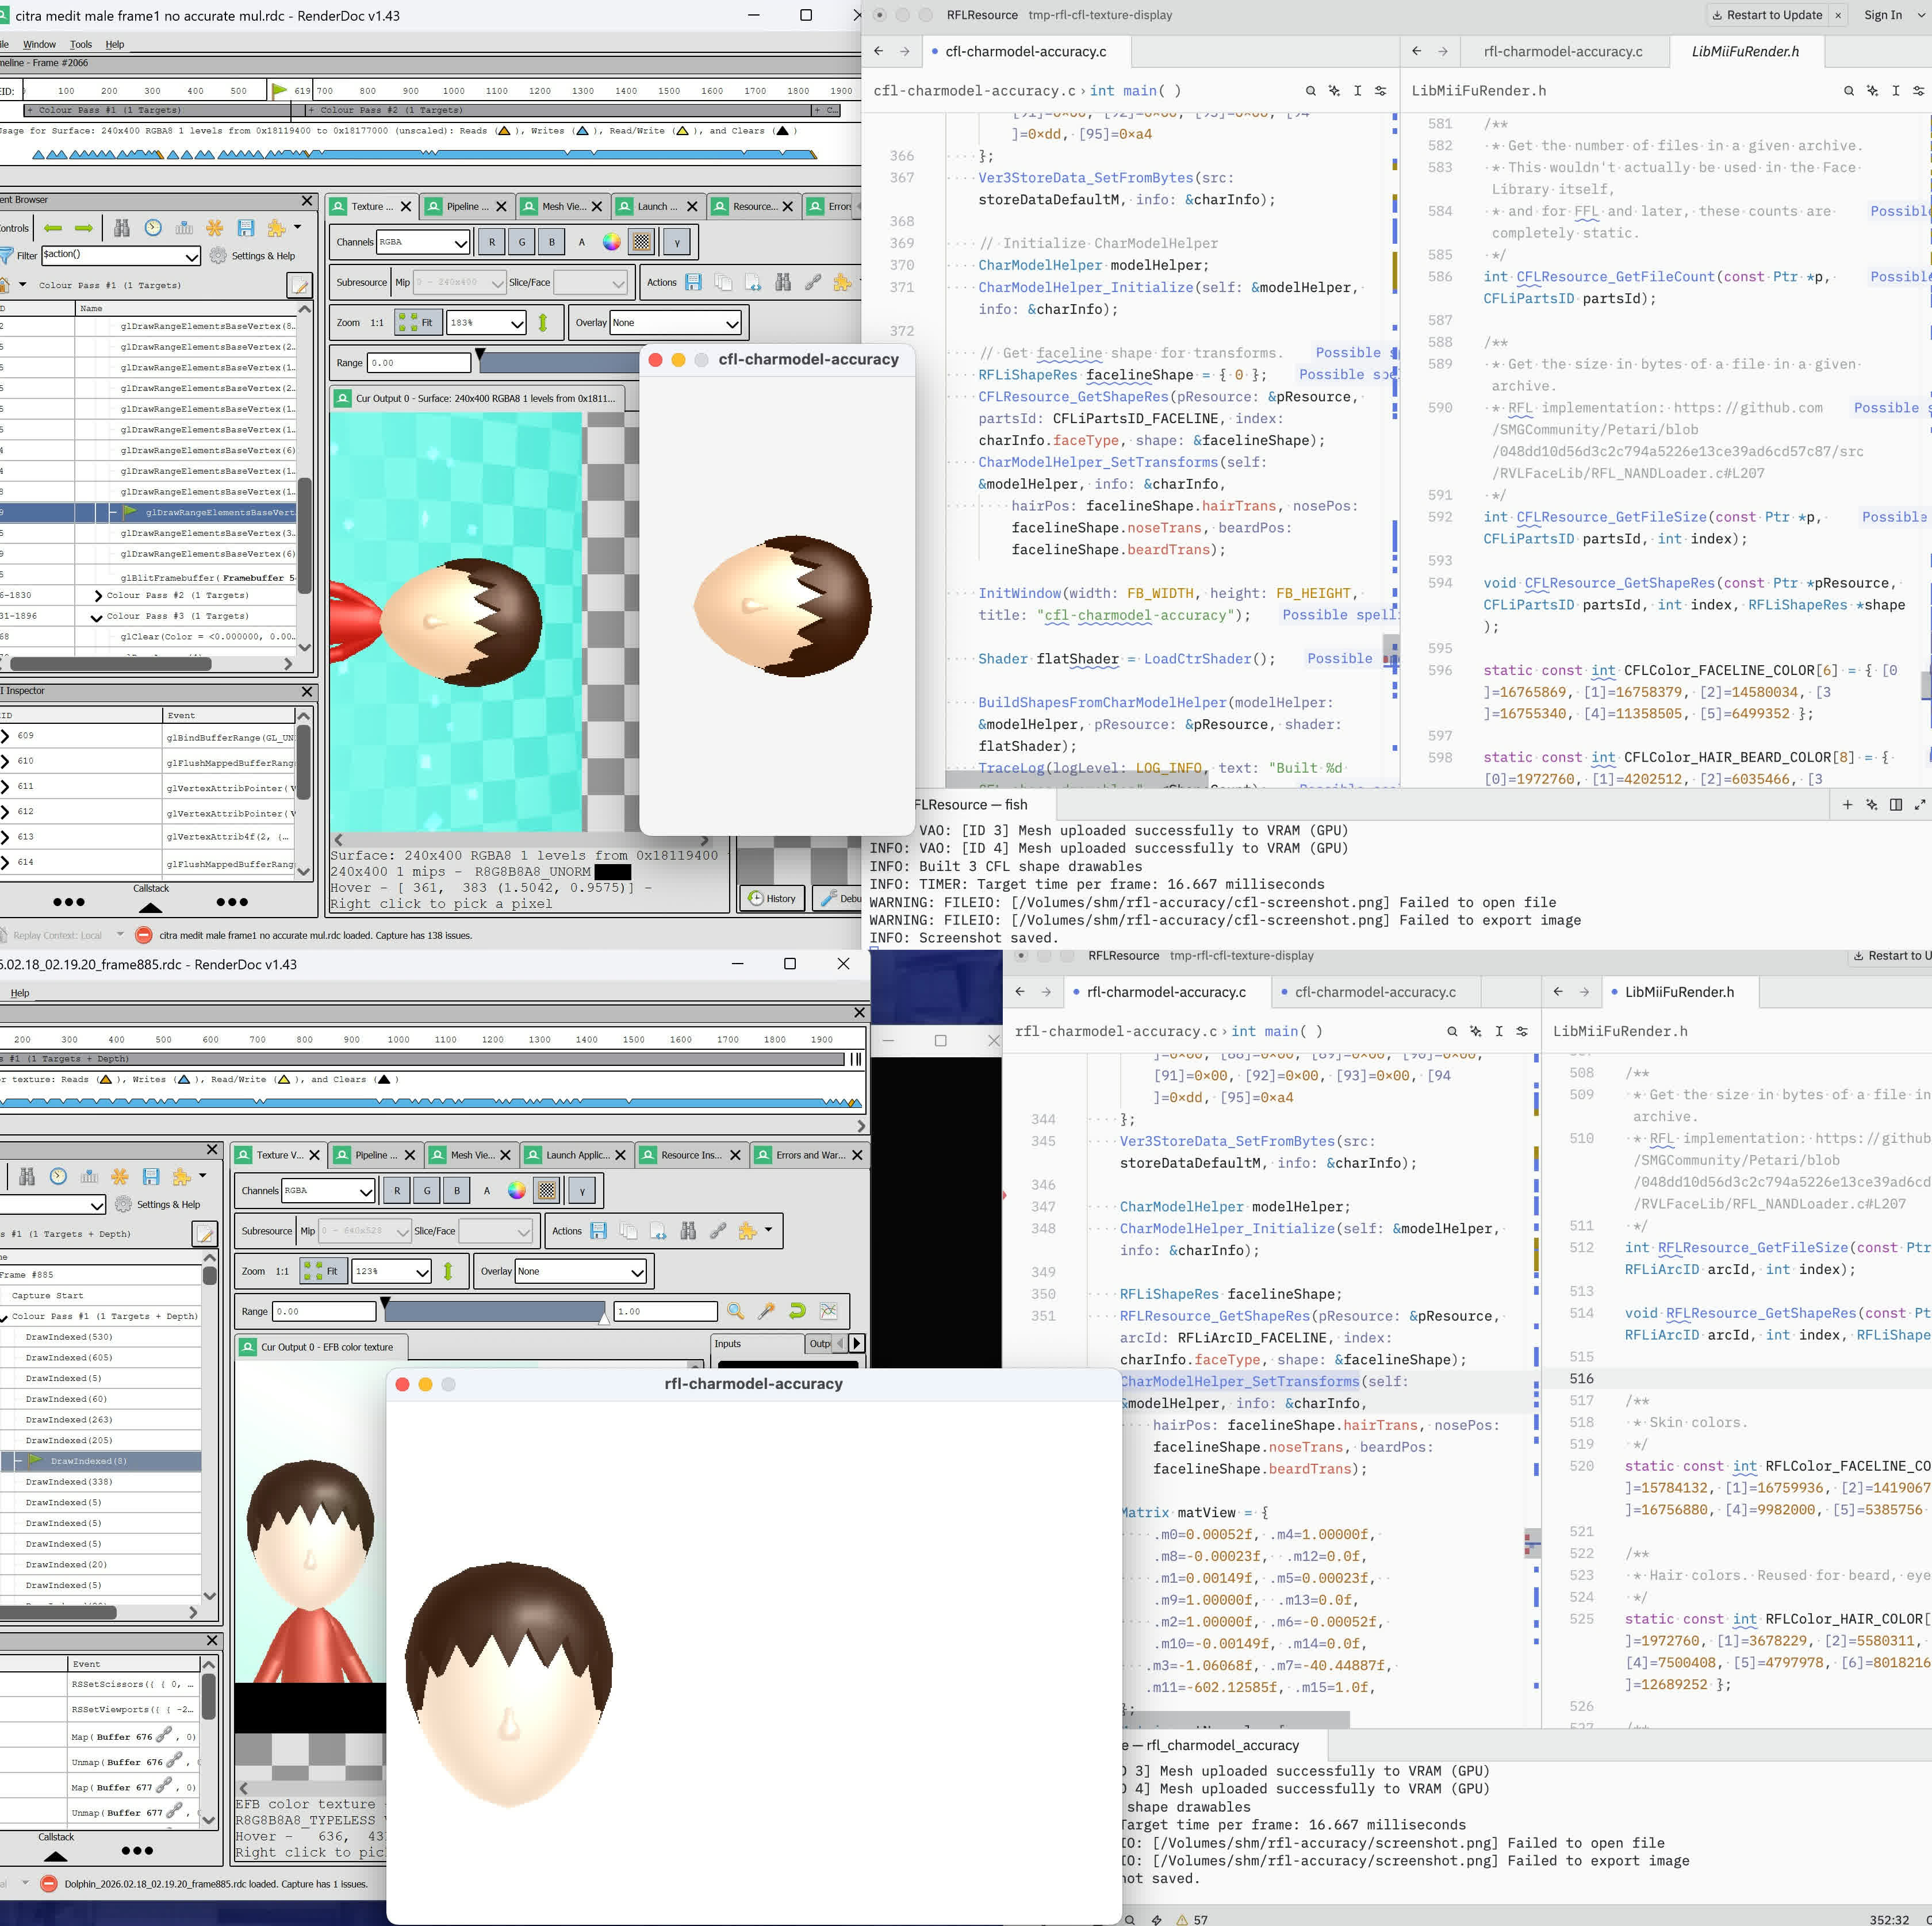This screenshot has height=1926, width=1932.
Task: Click the histogram icon in bottom Range bar
Action: pyautogui.click(x=828, y=1311)
